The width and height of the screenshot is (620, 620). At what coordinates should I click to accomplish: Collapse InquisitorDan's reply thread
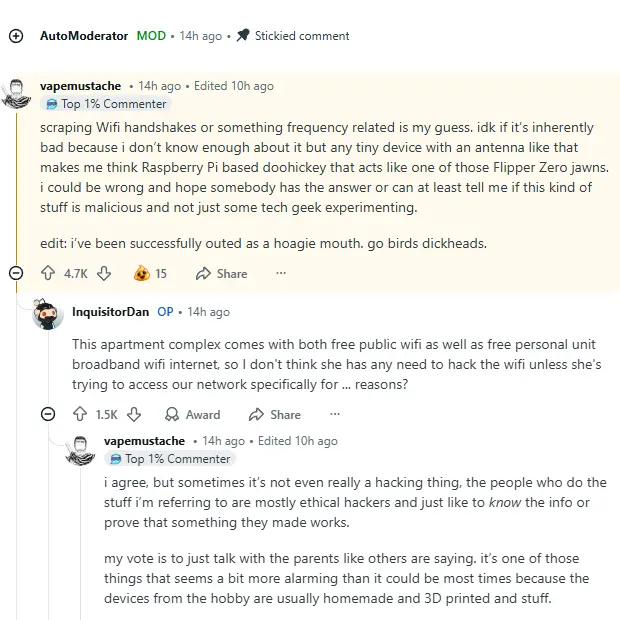pyautogui.click(x=48, y=414)
